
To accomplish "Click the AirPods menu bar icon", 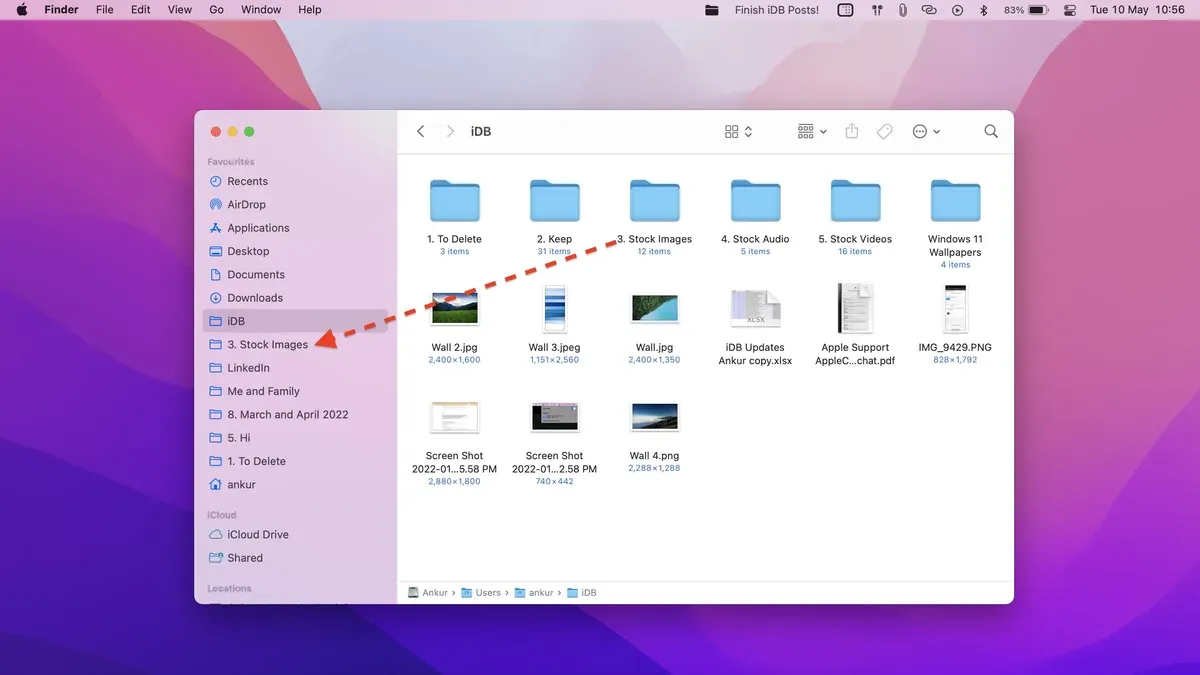I will pos(877,10).
